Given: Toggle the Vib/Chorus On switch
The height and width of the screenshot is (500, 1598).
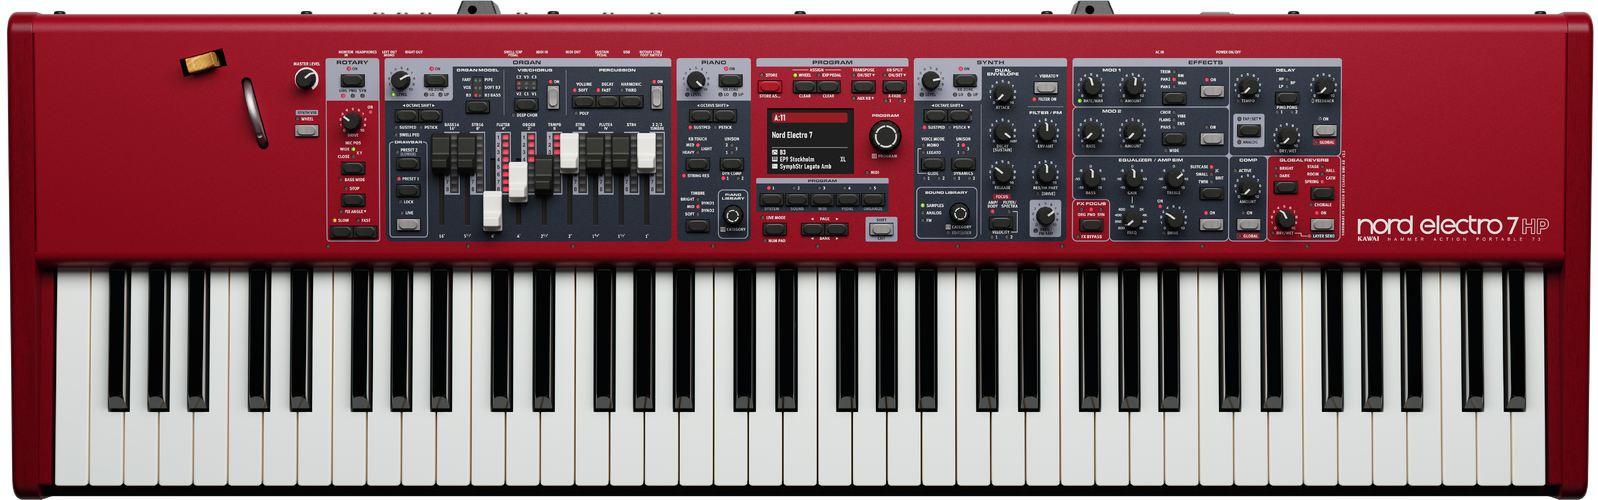Looking at the screenshot, I should pos(553,97).
